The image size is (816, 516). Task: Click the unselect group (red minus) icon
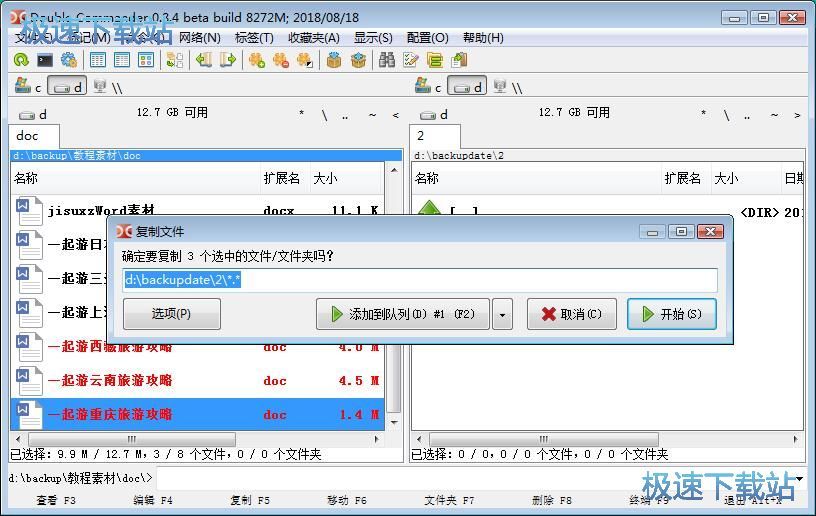pos(280,60)
